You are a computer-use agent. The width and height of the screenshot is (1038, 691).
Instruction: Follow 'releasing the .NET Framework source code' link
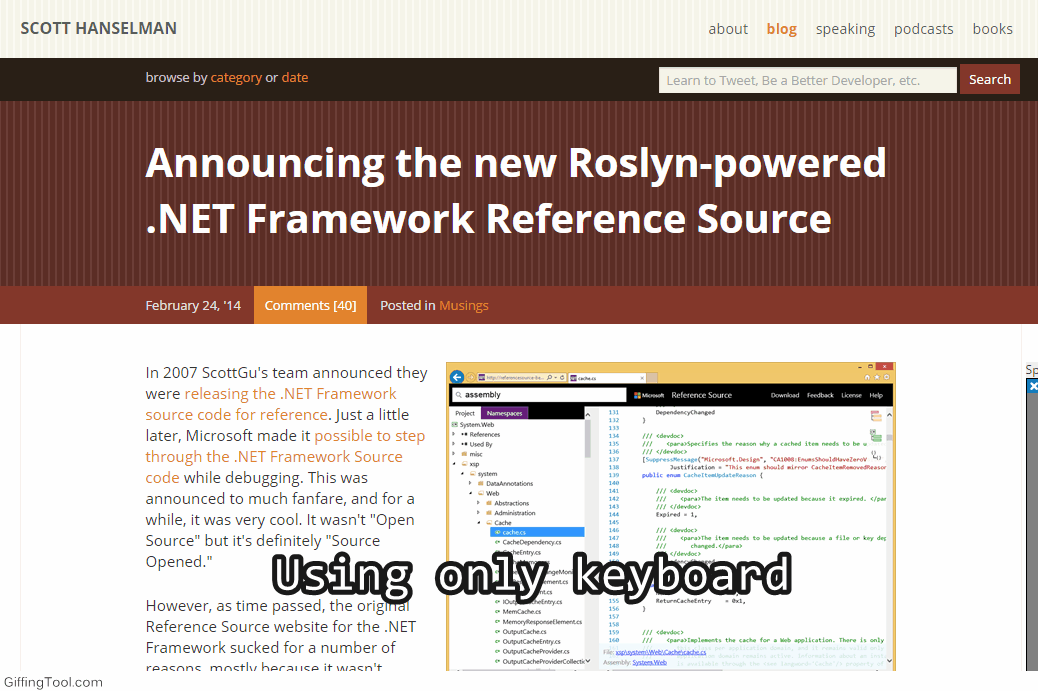click(x=271, y=404)
